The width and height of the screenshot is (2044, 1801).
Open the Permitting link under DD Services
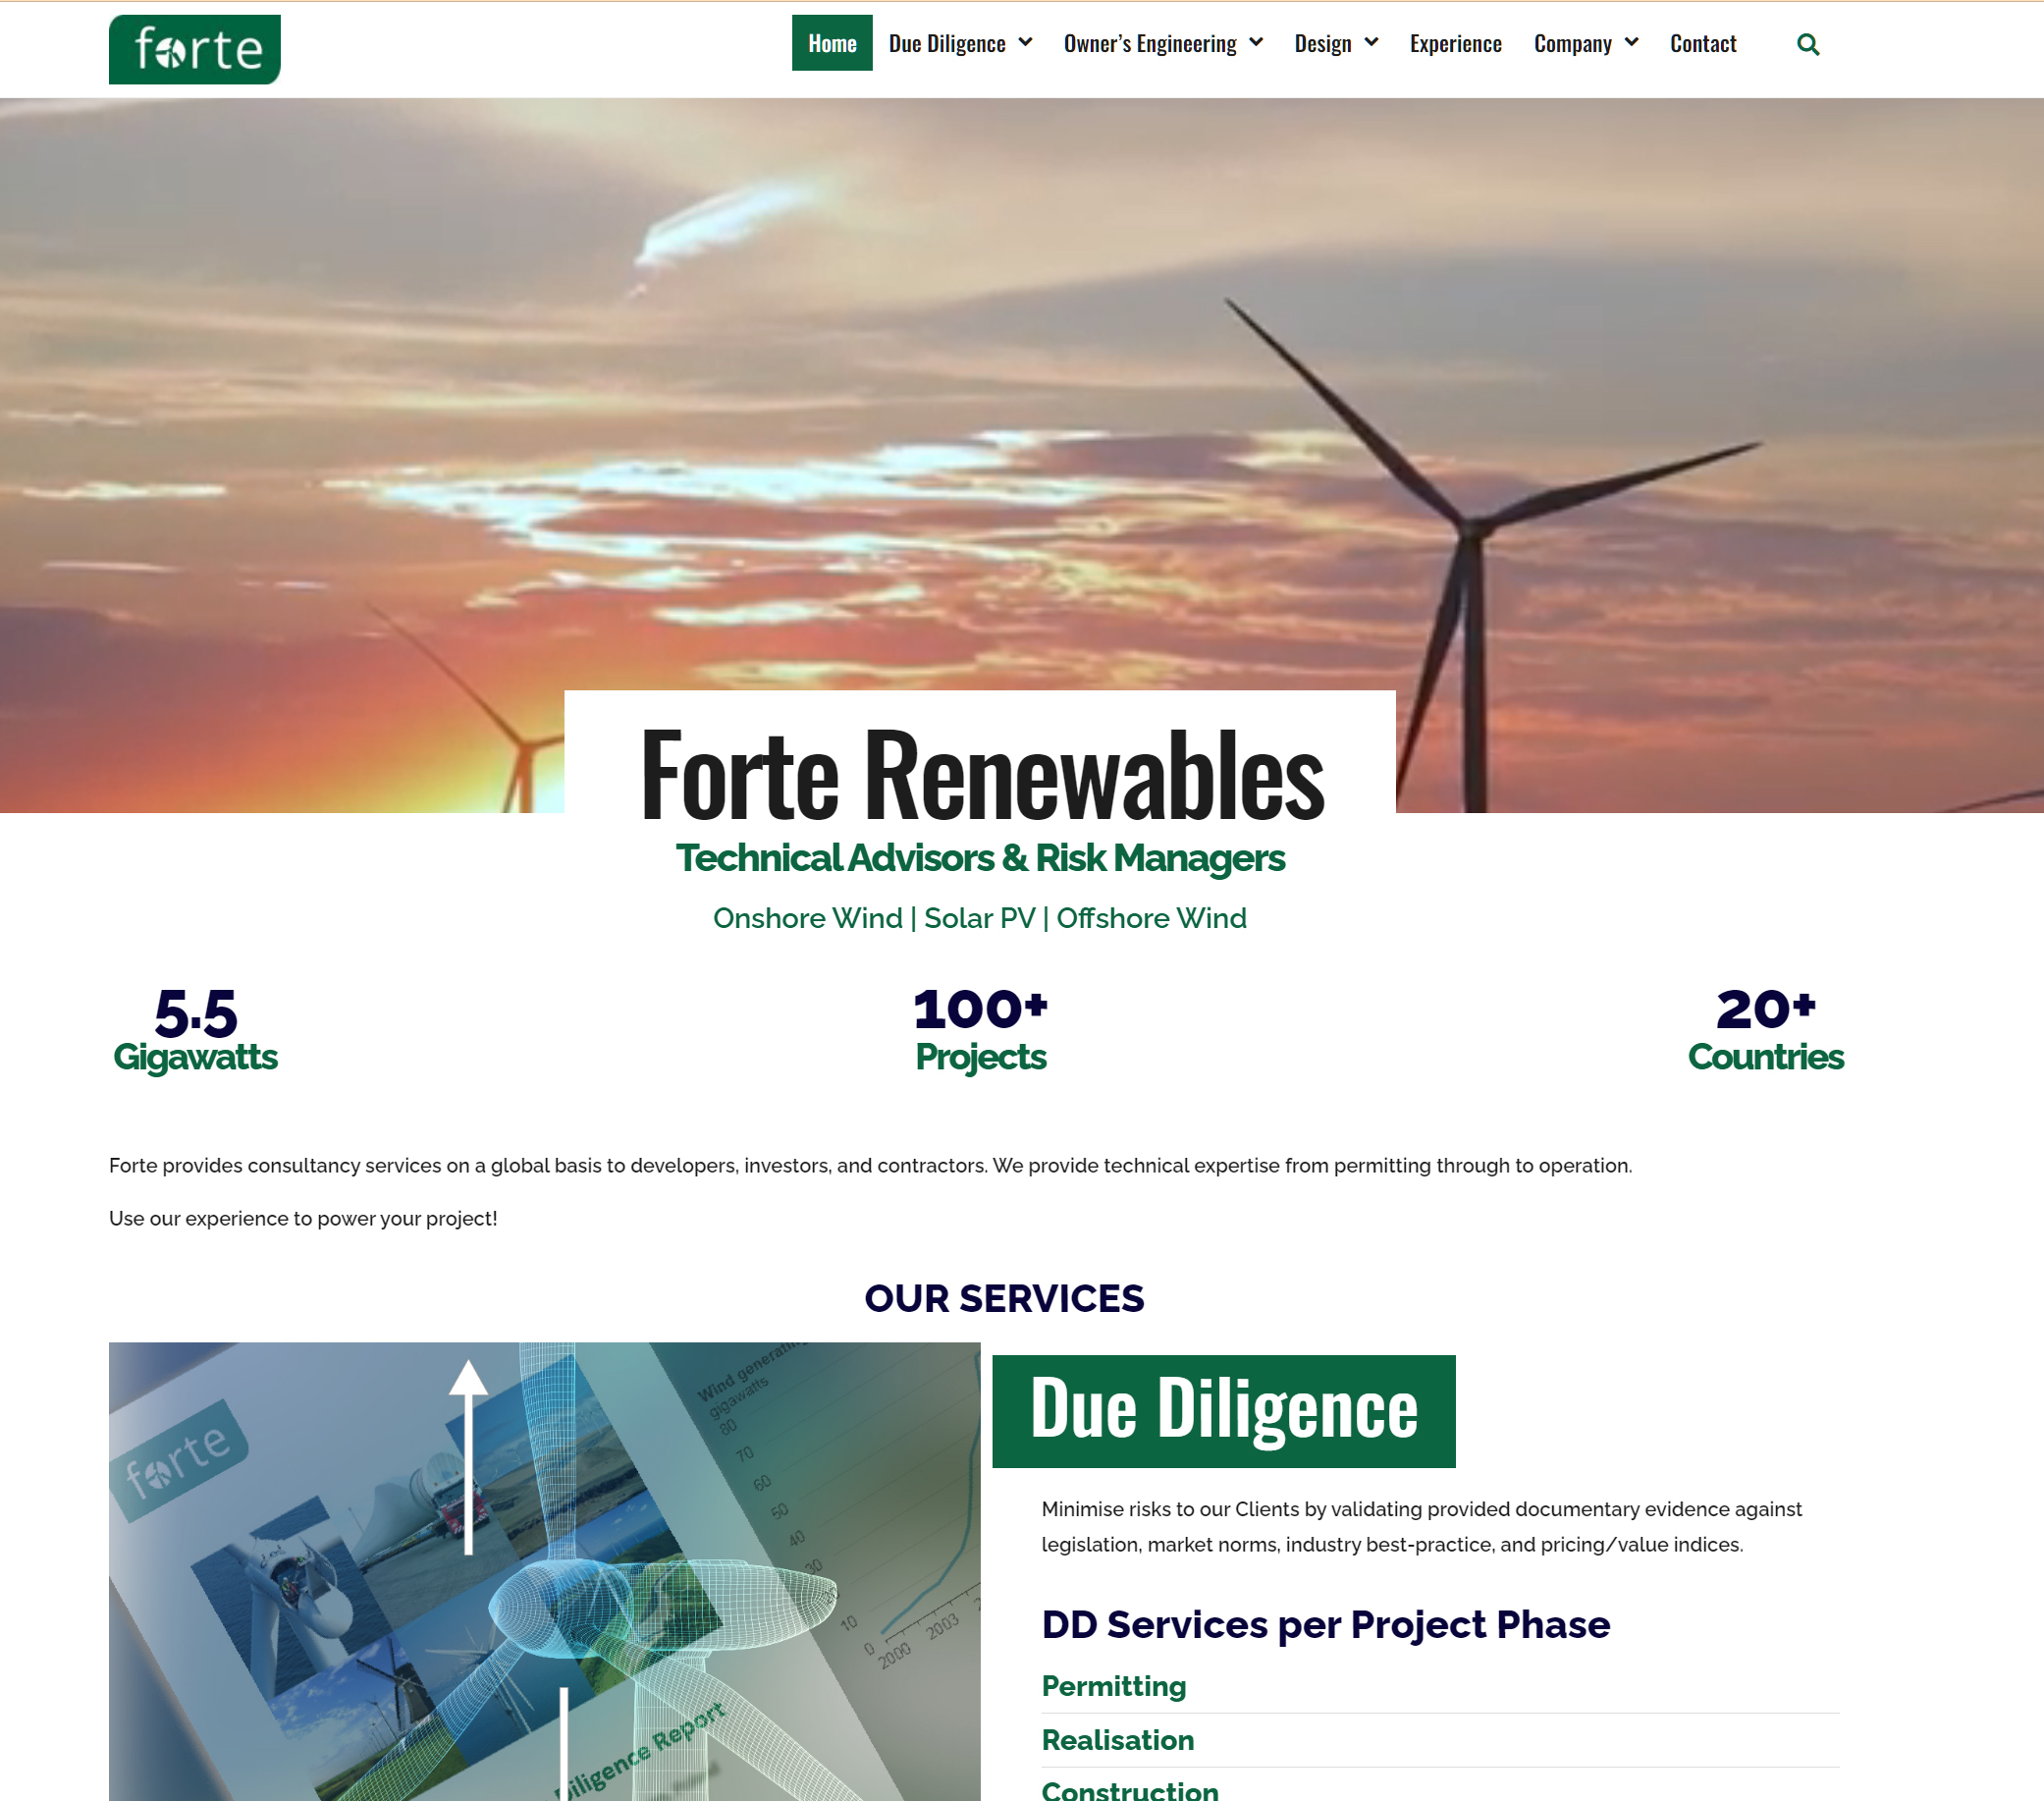pyautogui.click(x=1113, y=1686)
